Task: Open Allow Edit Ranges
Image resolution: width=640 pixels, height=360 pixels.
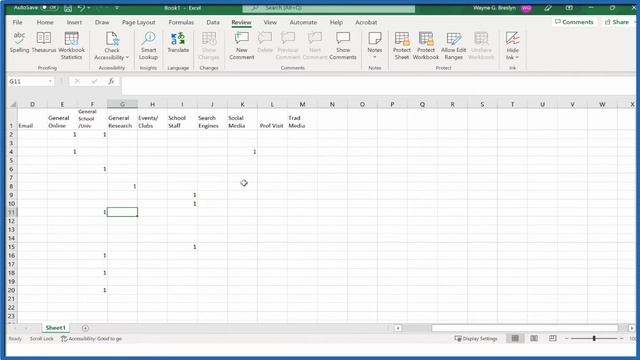Action: (453, 46)
